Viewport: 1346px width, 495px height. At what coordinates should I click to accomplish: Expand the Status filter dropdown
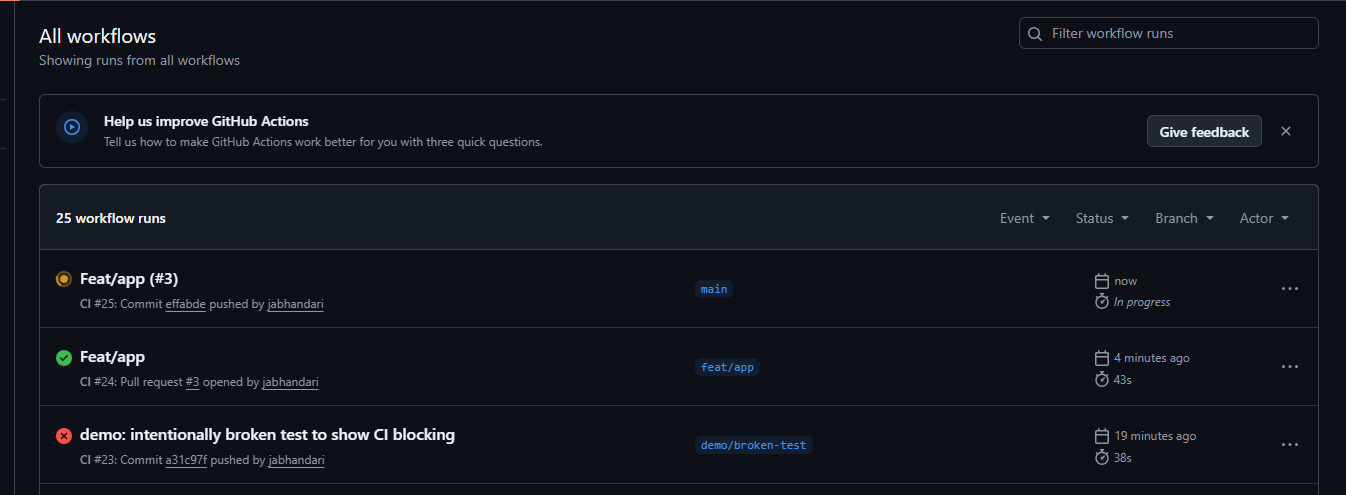click(1101, 218)
